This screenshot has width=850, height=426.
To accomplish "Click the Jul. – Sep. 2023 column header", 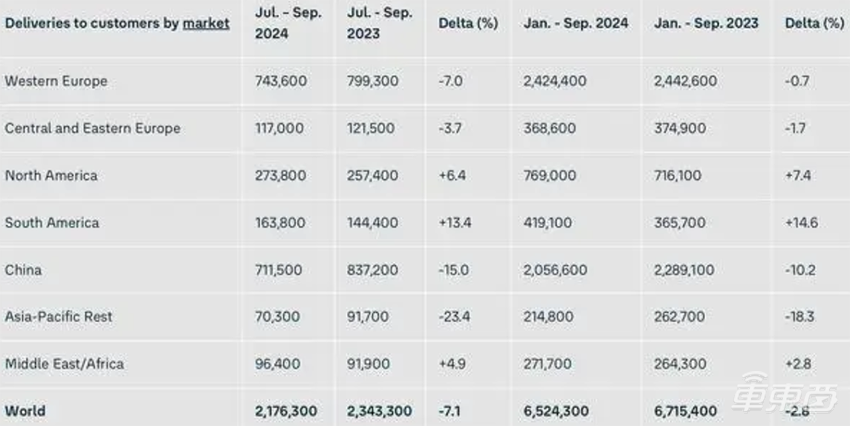I will point(379,23).
